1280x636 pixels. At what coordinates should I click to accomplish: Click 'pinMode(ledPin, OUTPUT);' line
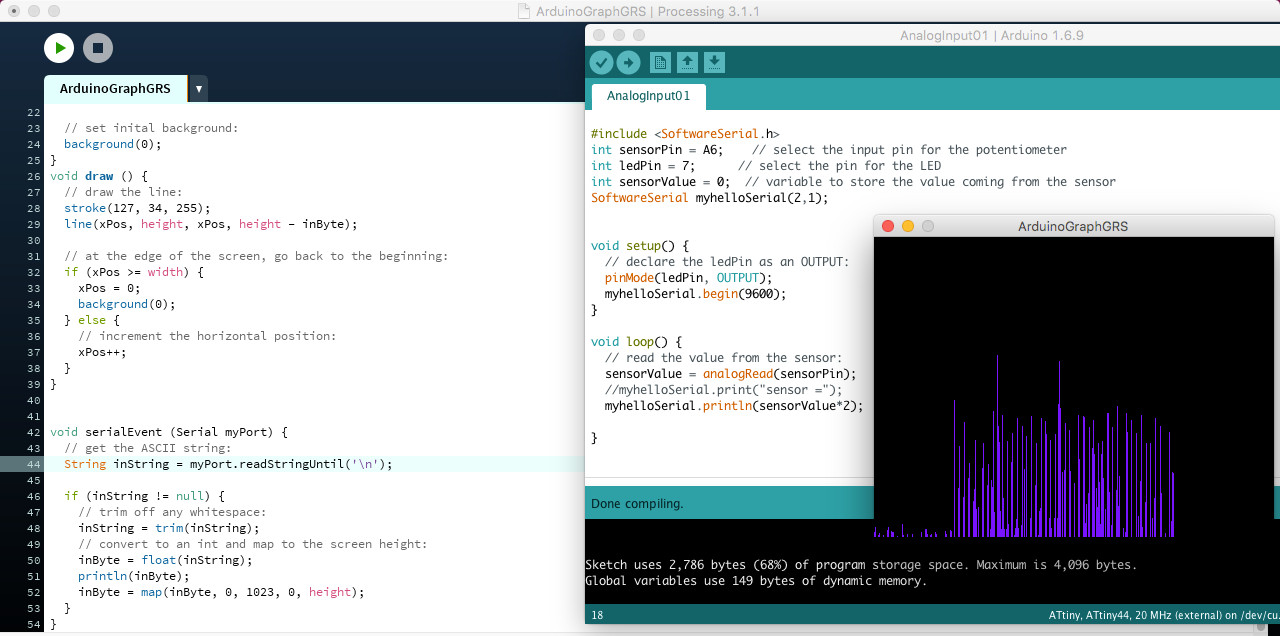[x=689, y=278]
